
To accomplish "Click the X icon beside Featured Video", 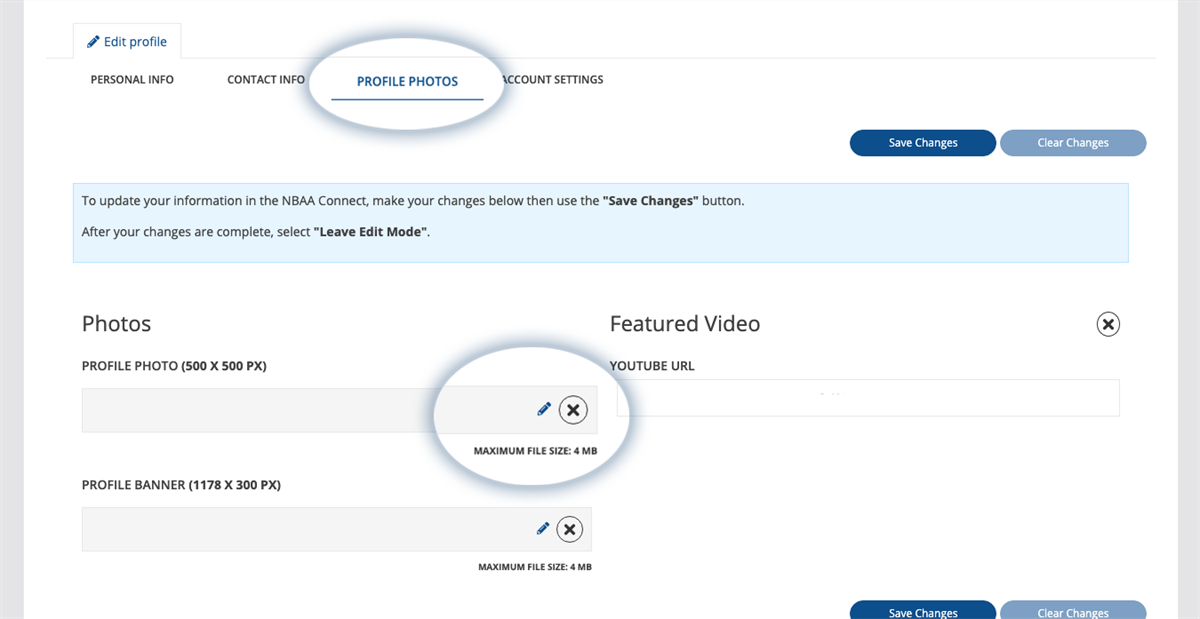I will pyautogui.click(x=1108, y=324).
